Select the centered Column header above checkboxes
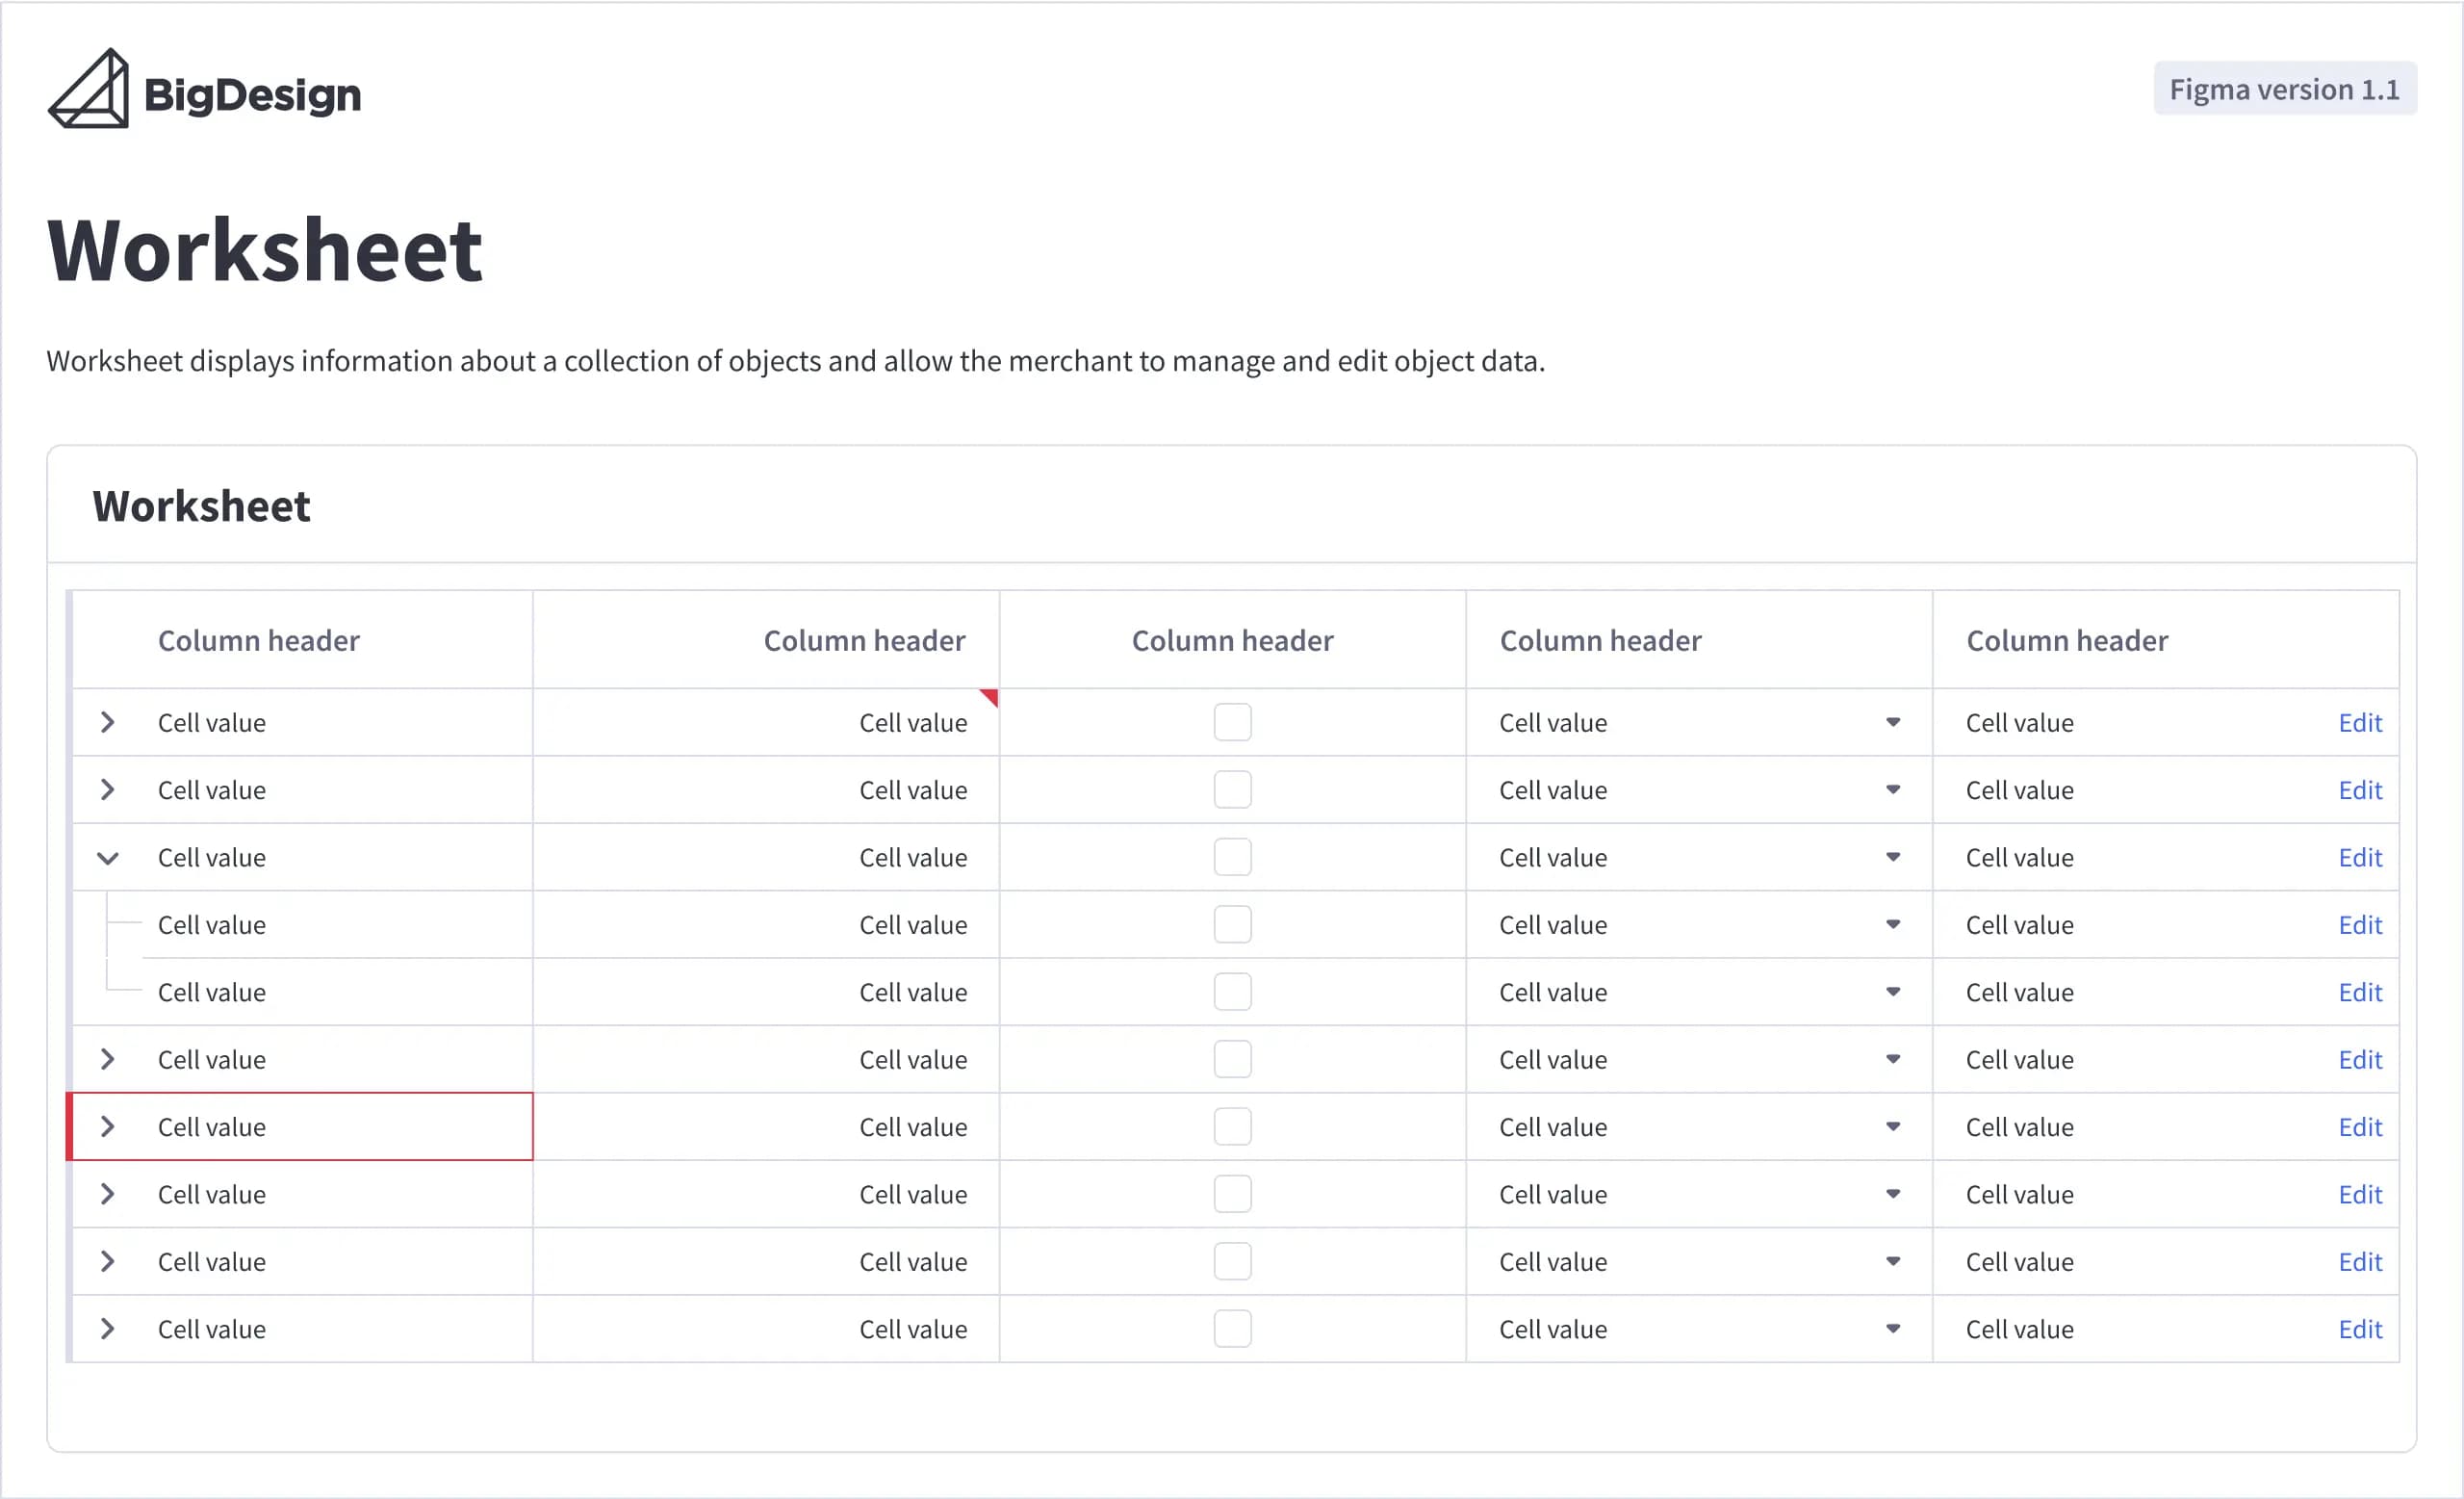2464x1499 pixels. 1232,640
